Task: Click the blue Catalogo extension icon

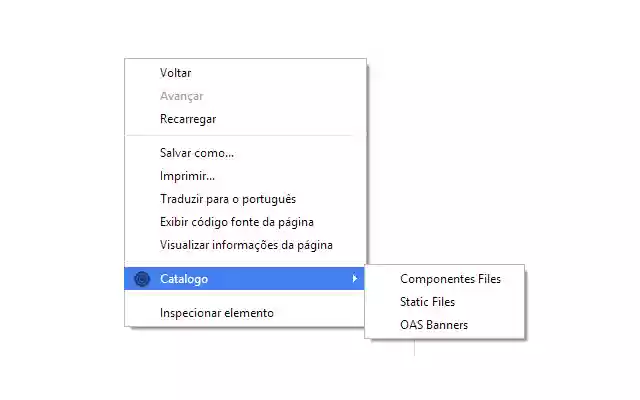Action: [x=141, y=279]
